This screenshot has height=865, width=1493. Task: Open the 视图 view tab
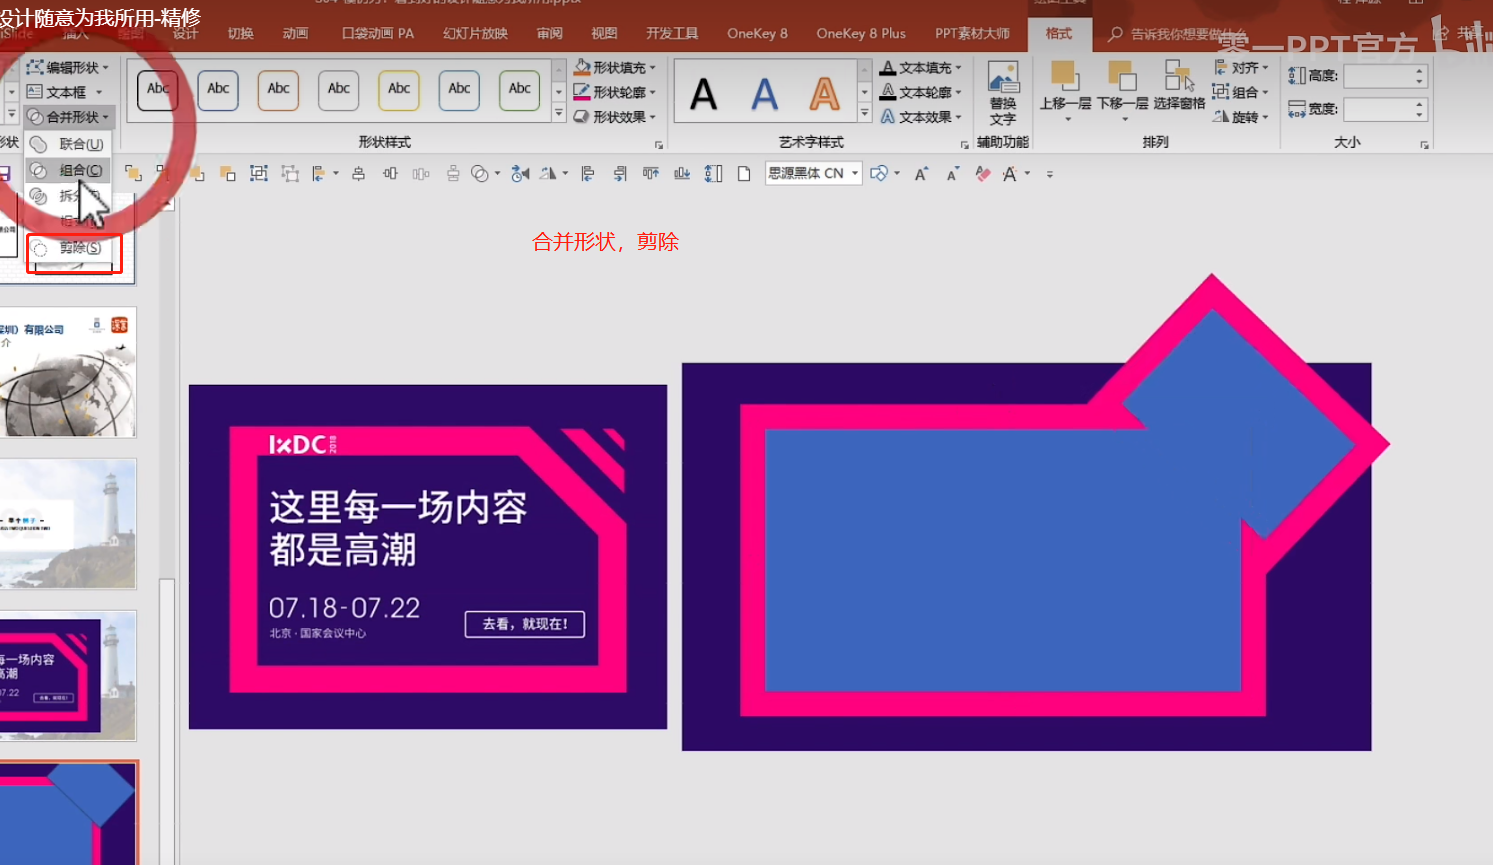604,33
